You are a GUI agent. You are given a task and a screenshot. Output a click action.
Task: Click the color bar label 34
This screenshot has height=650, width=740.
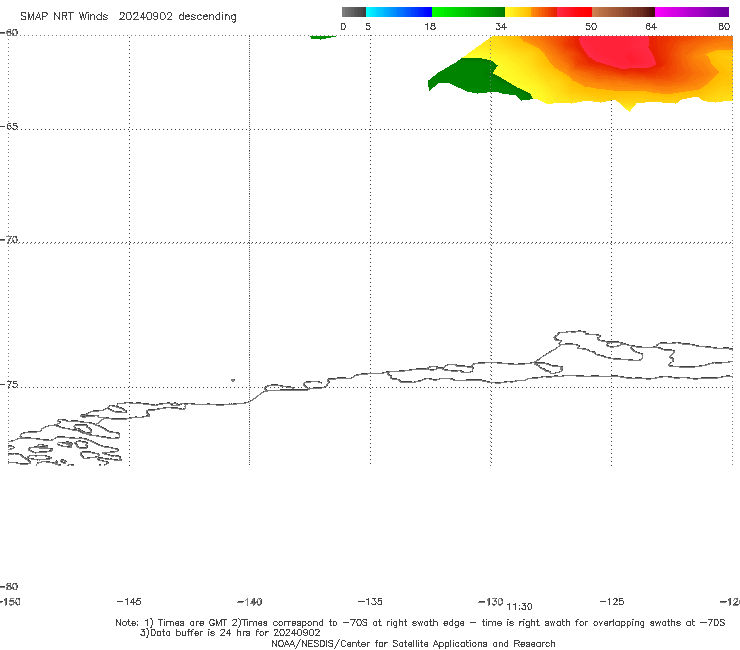(501, 26)
